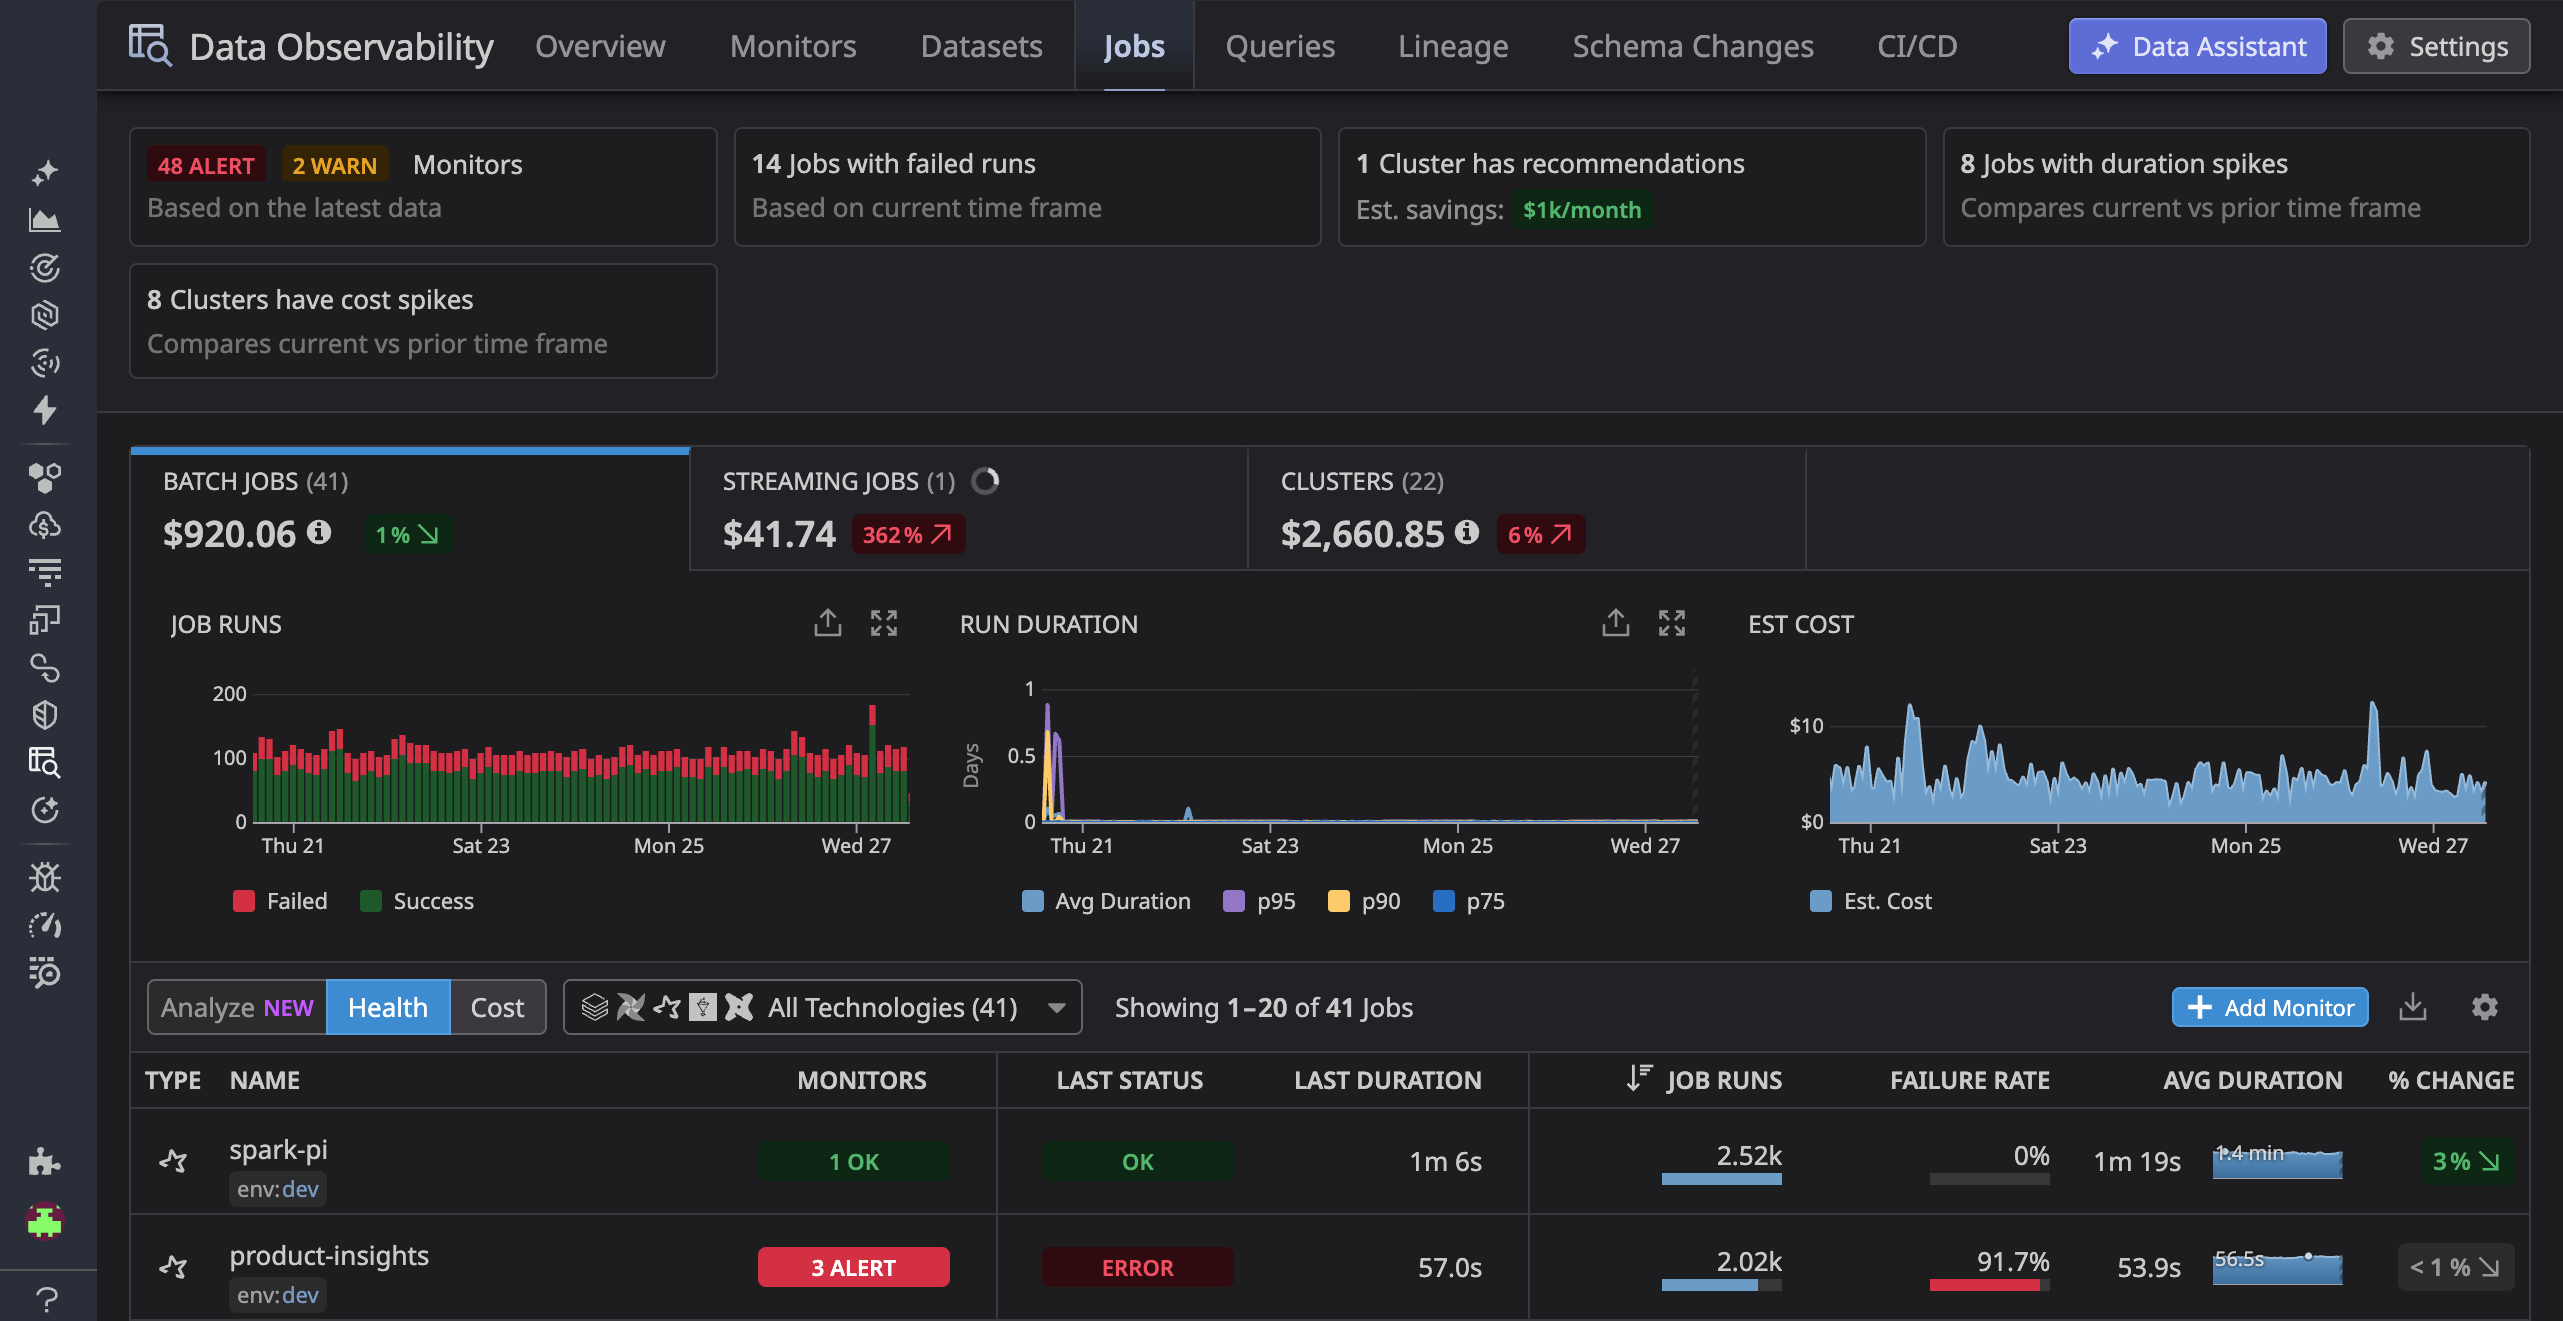
Task: Open the help question mark icon
Action: (x=46, y=1299)
